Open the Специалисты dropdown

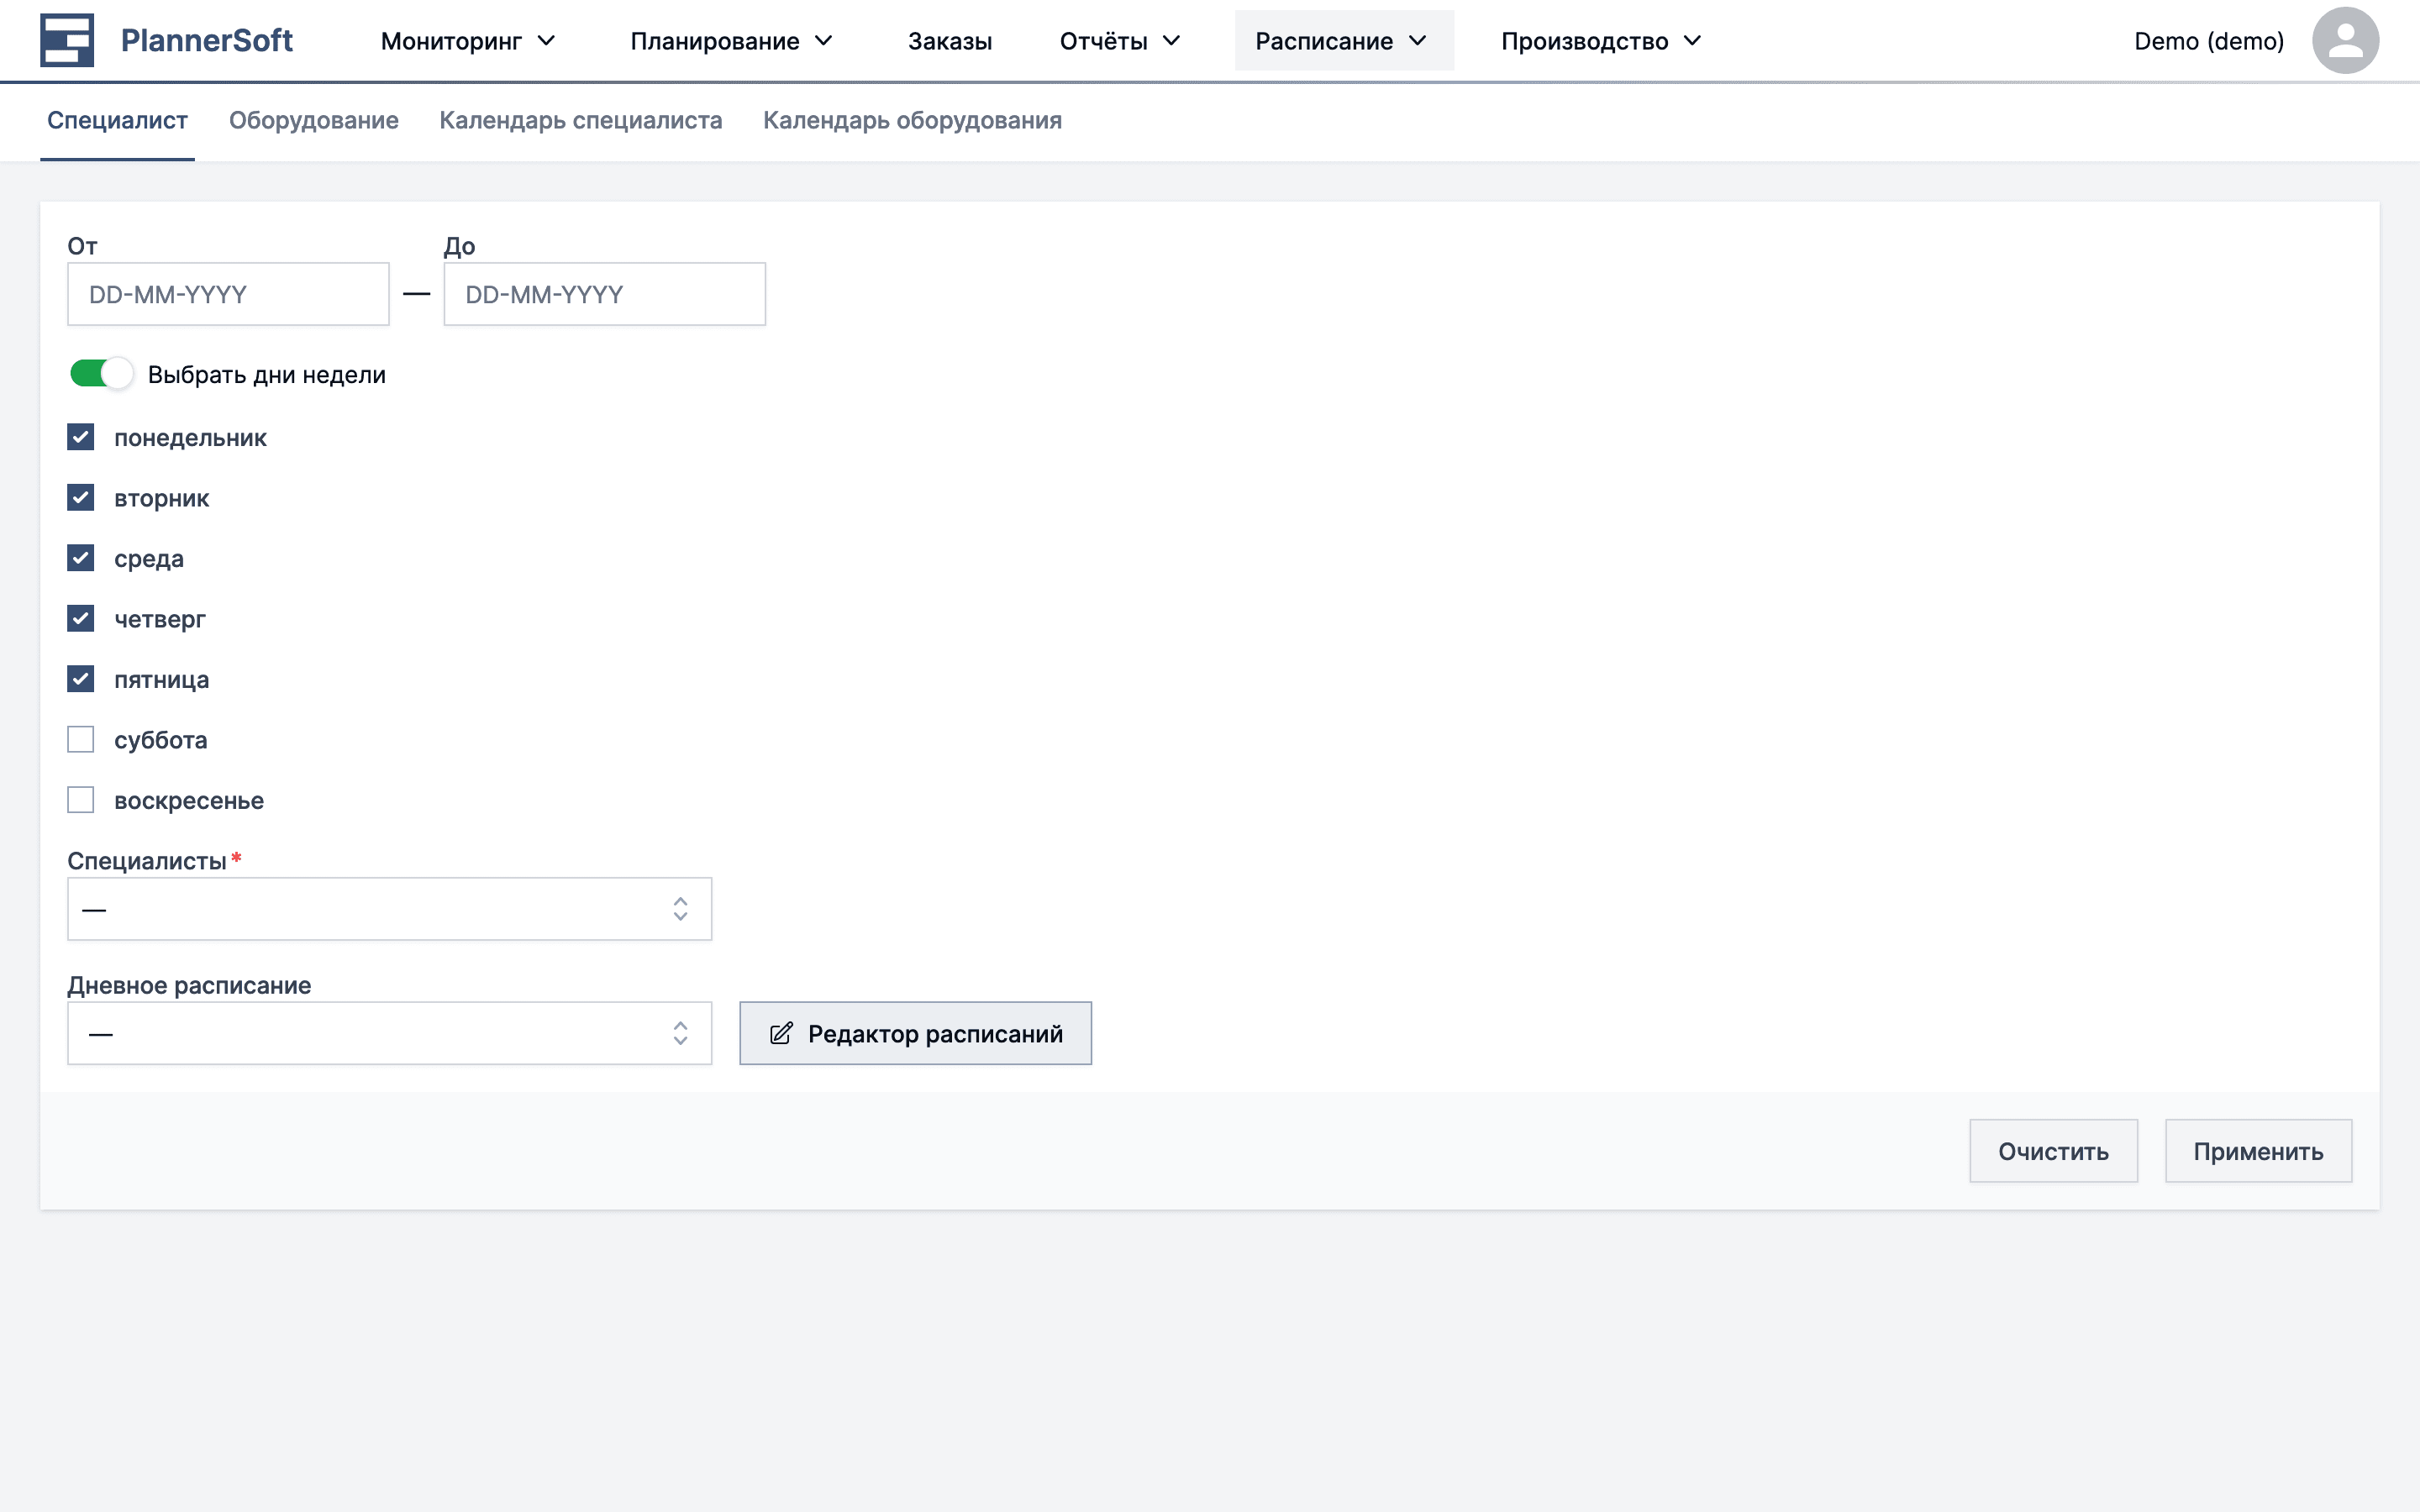(x=389, y=909)
